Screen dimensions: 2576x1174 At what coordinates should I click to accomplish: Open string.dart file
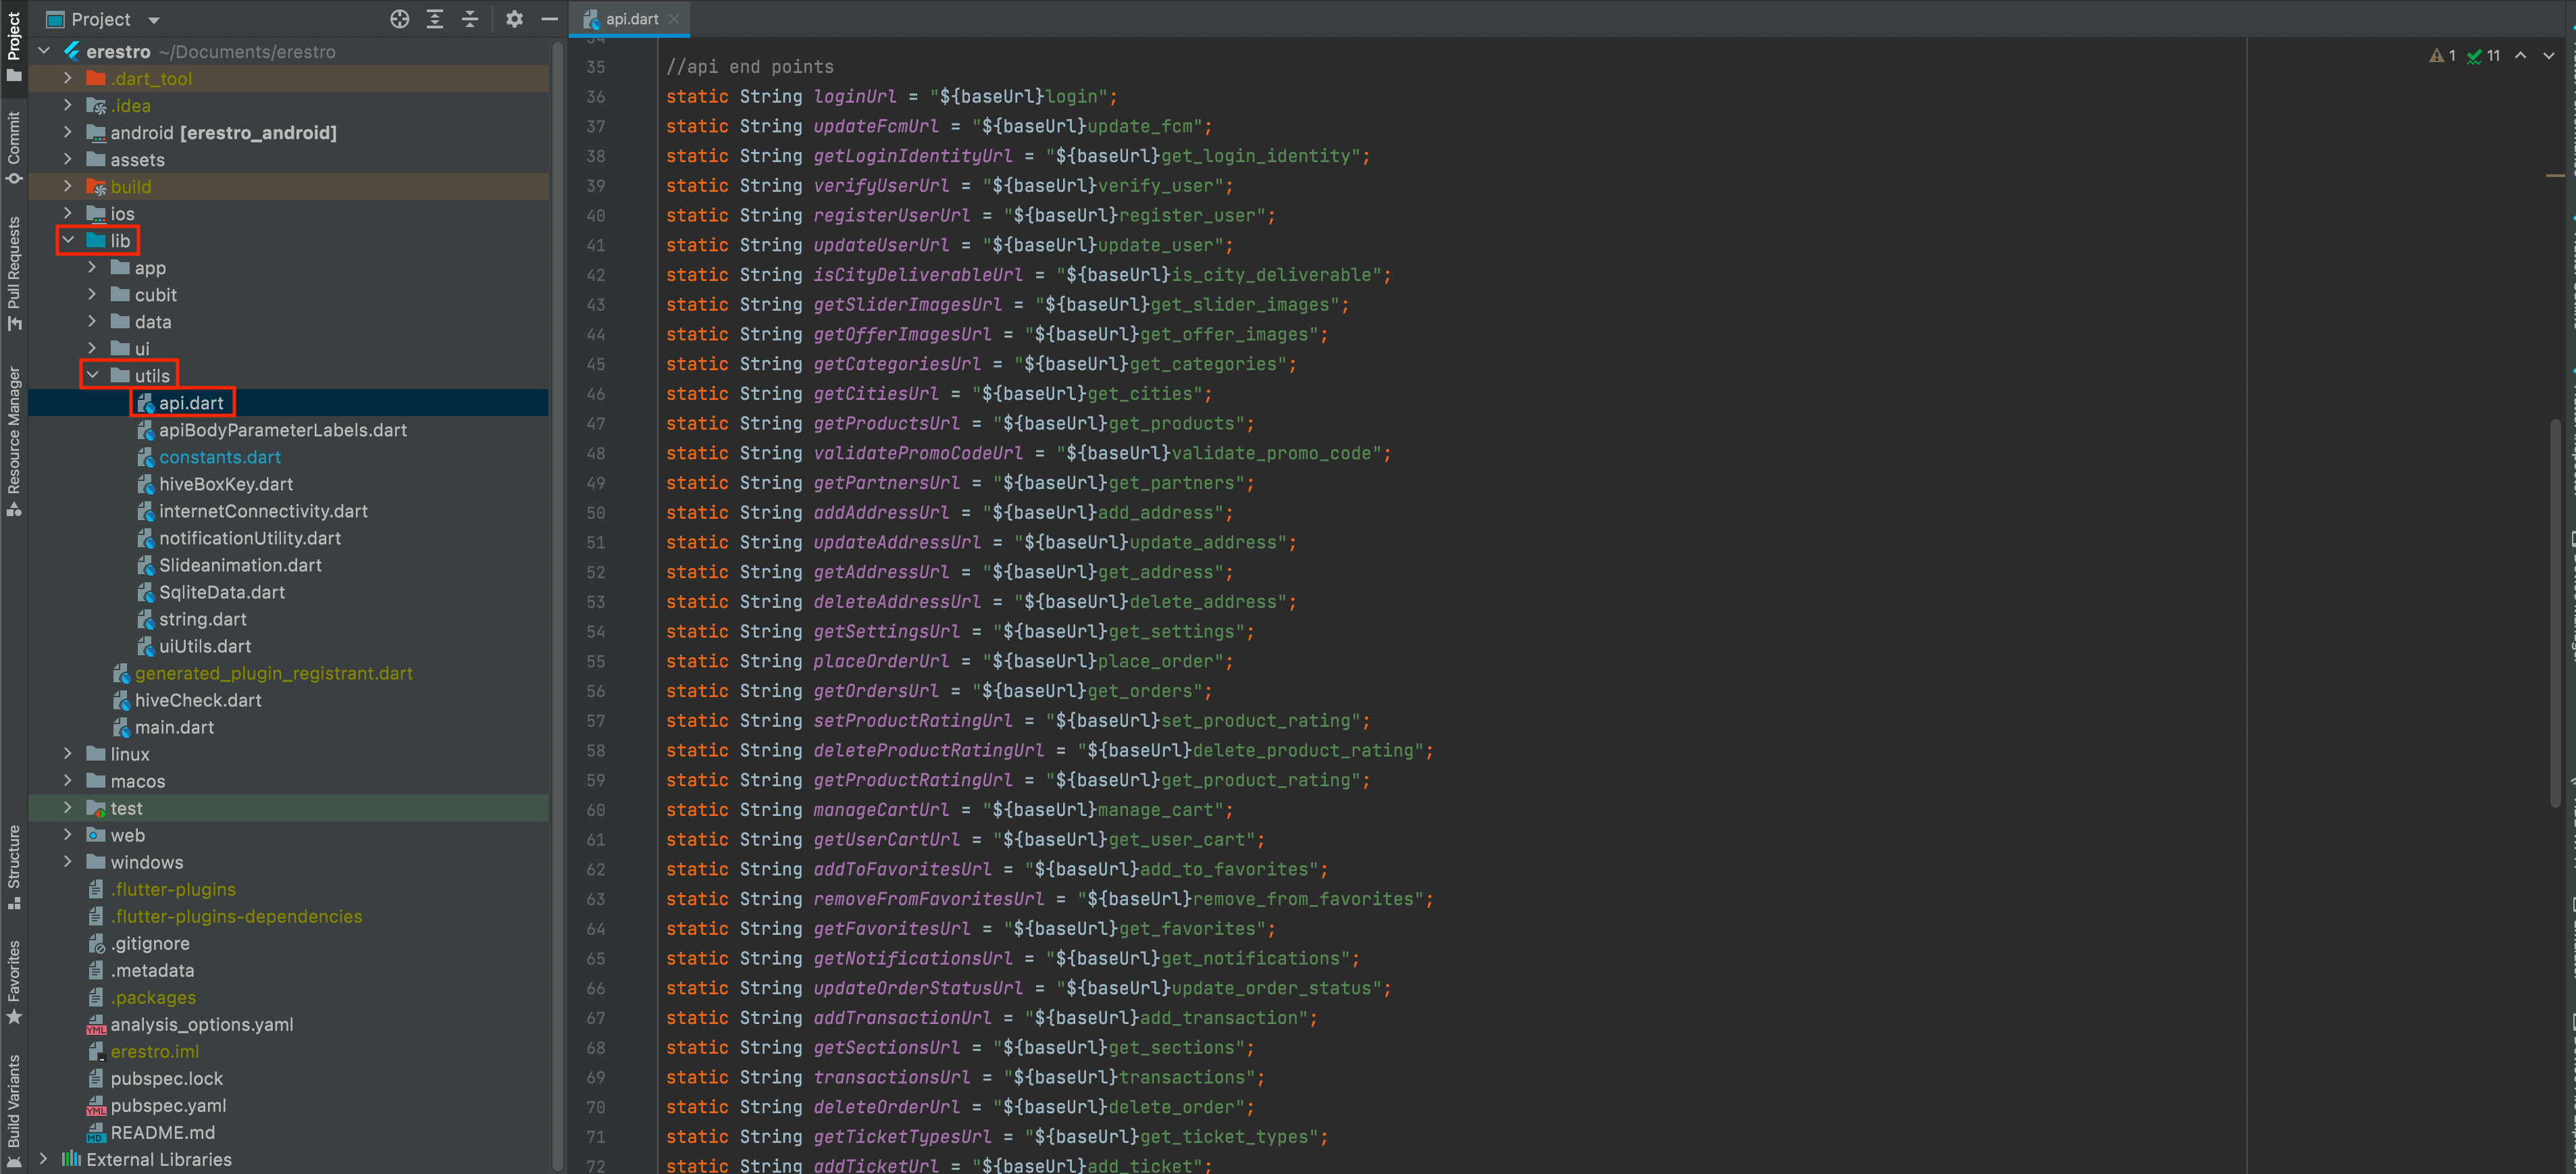[192, 618]
